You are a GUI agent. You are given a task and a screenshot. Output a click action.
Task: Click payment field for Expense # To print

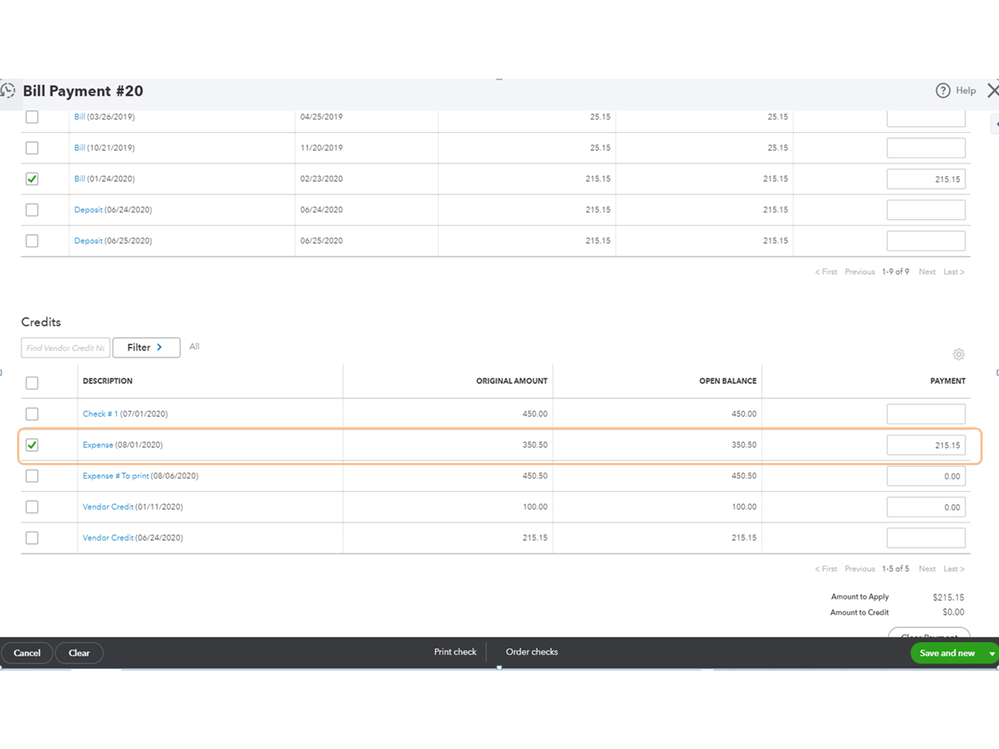tap(926, 476)
